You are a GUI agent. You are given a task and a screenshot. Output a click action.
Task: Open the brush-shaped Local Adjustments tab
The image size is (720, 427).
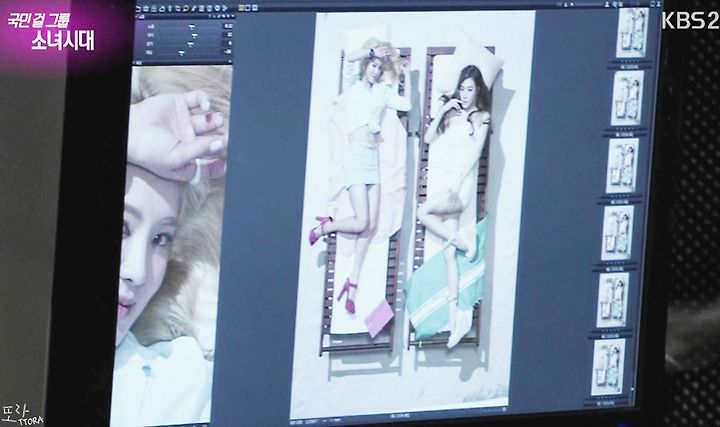pyautogui.click(x=193, y=8)
